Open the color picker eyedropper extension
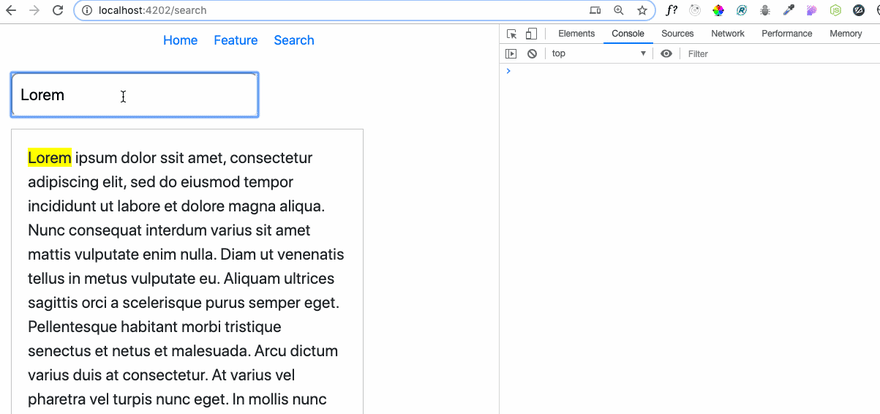The width and height of the screenshot is (880, 414). coord(788,10)
